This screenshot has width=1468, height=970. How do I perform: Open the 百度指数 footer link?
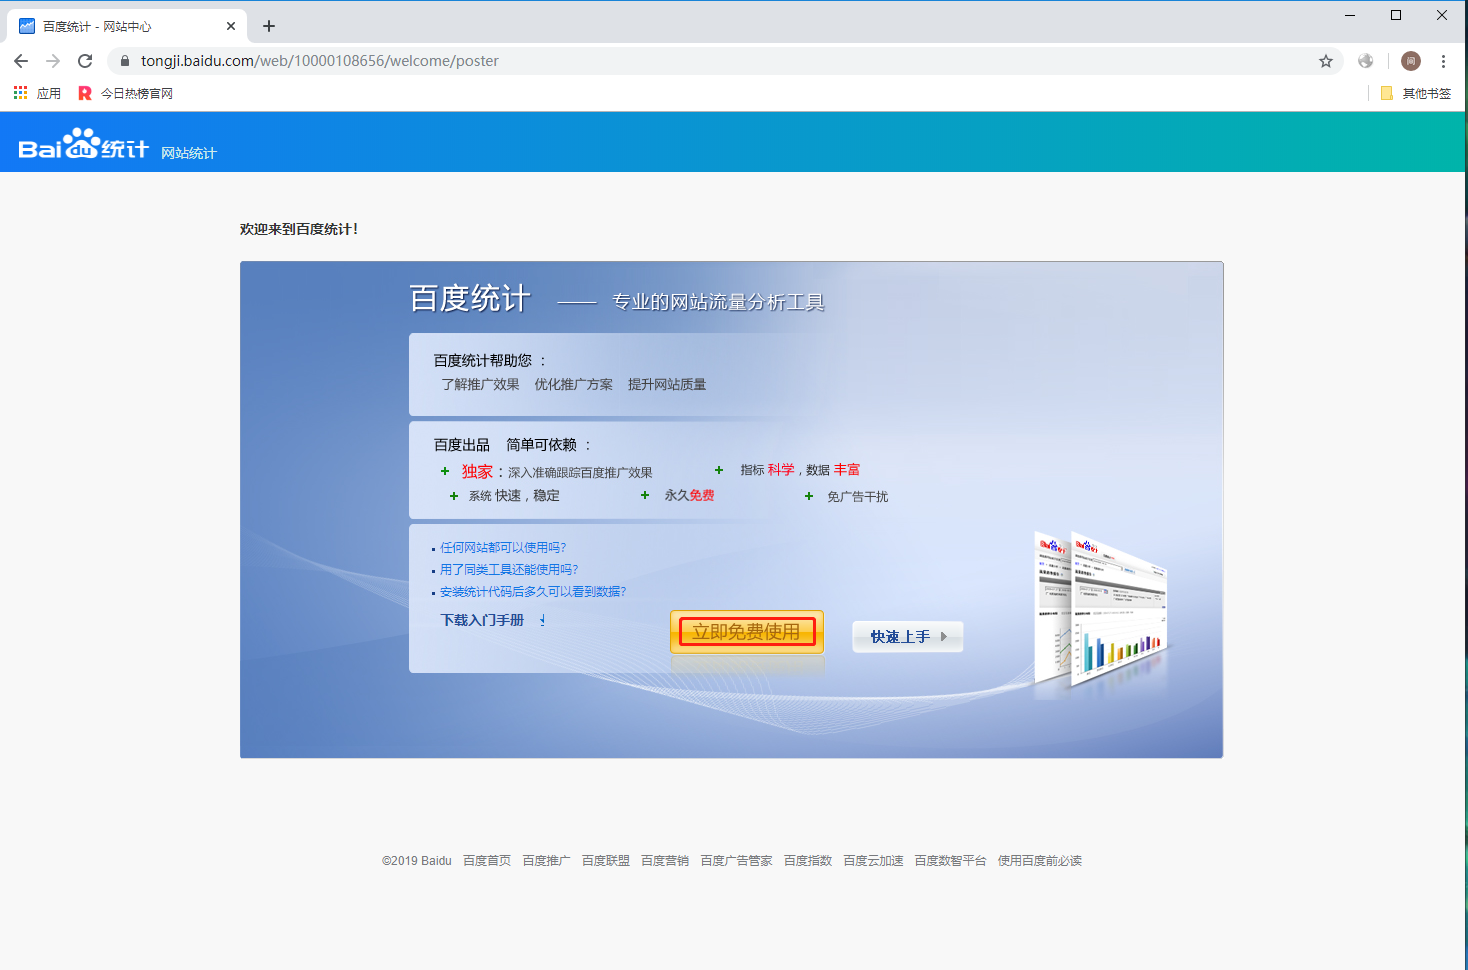[808, 861]
